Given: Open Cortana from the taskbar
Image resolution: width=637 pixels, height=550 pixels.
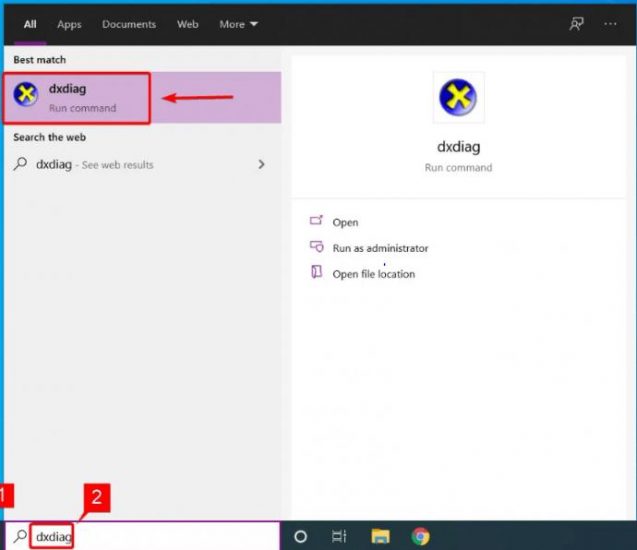Looking at the screenshot, I should (x=301, y=537).
